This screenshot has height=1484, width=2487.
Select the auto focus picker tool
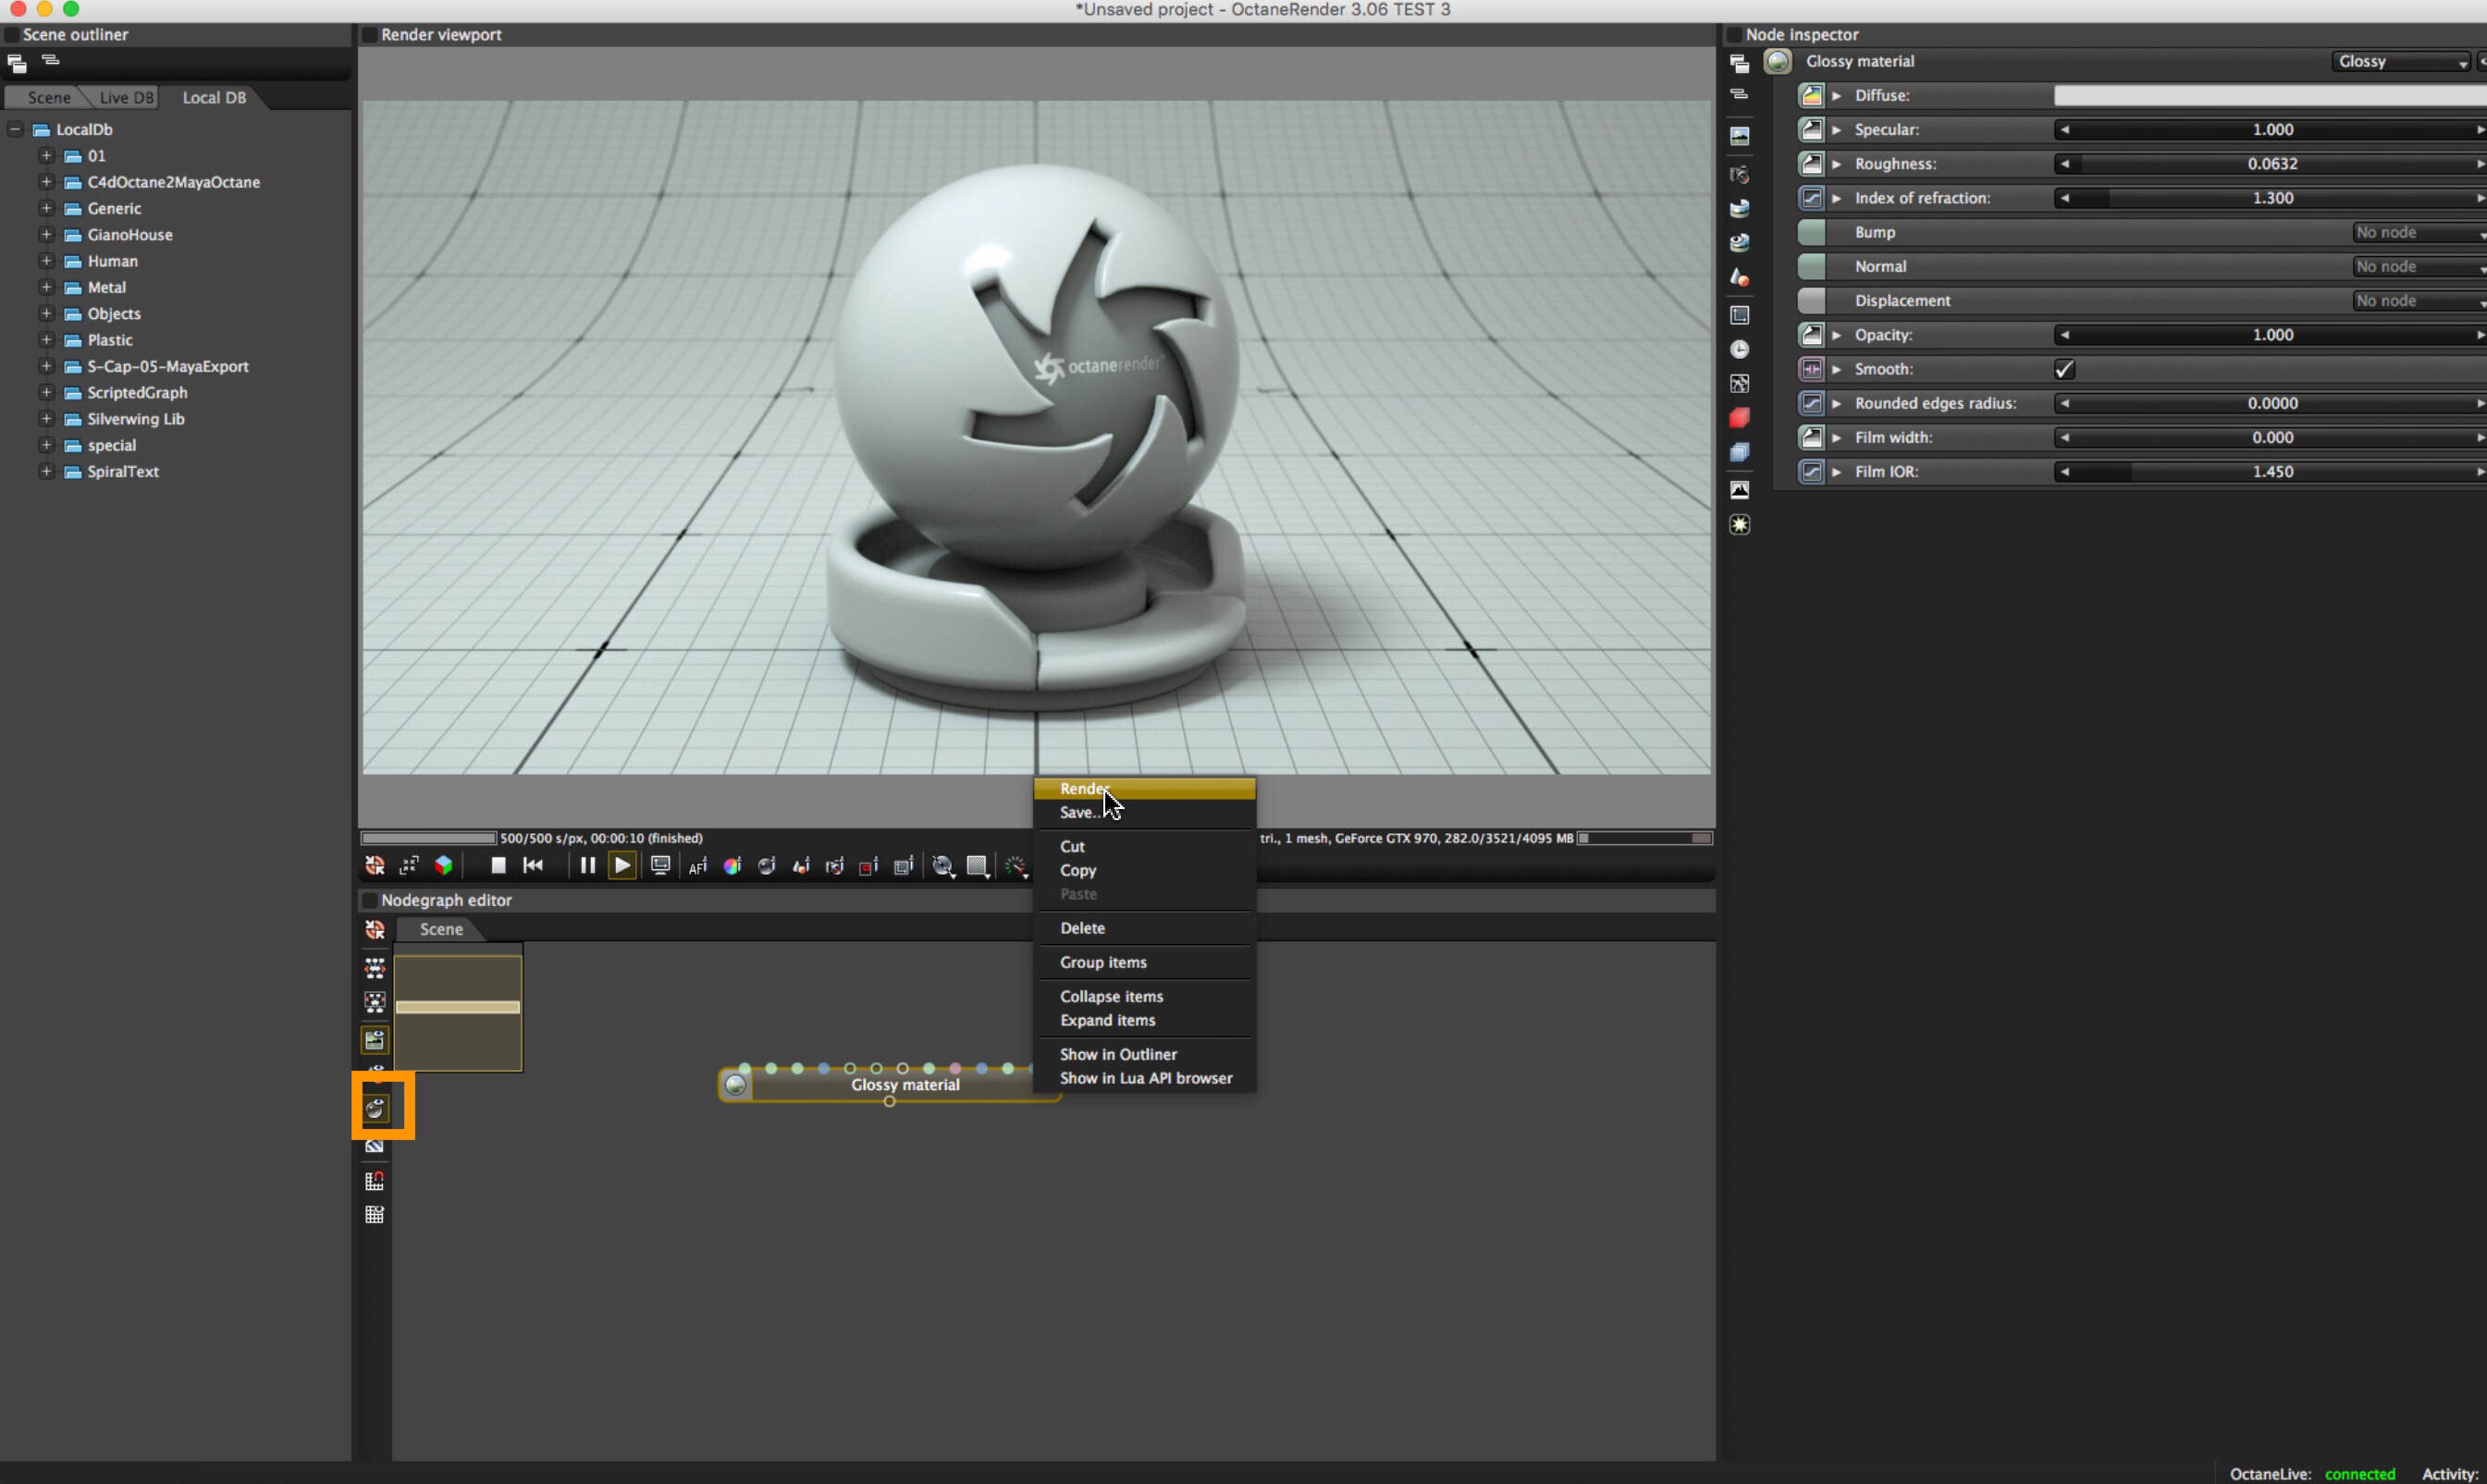point(698,866)
